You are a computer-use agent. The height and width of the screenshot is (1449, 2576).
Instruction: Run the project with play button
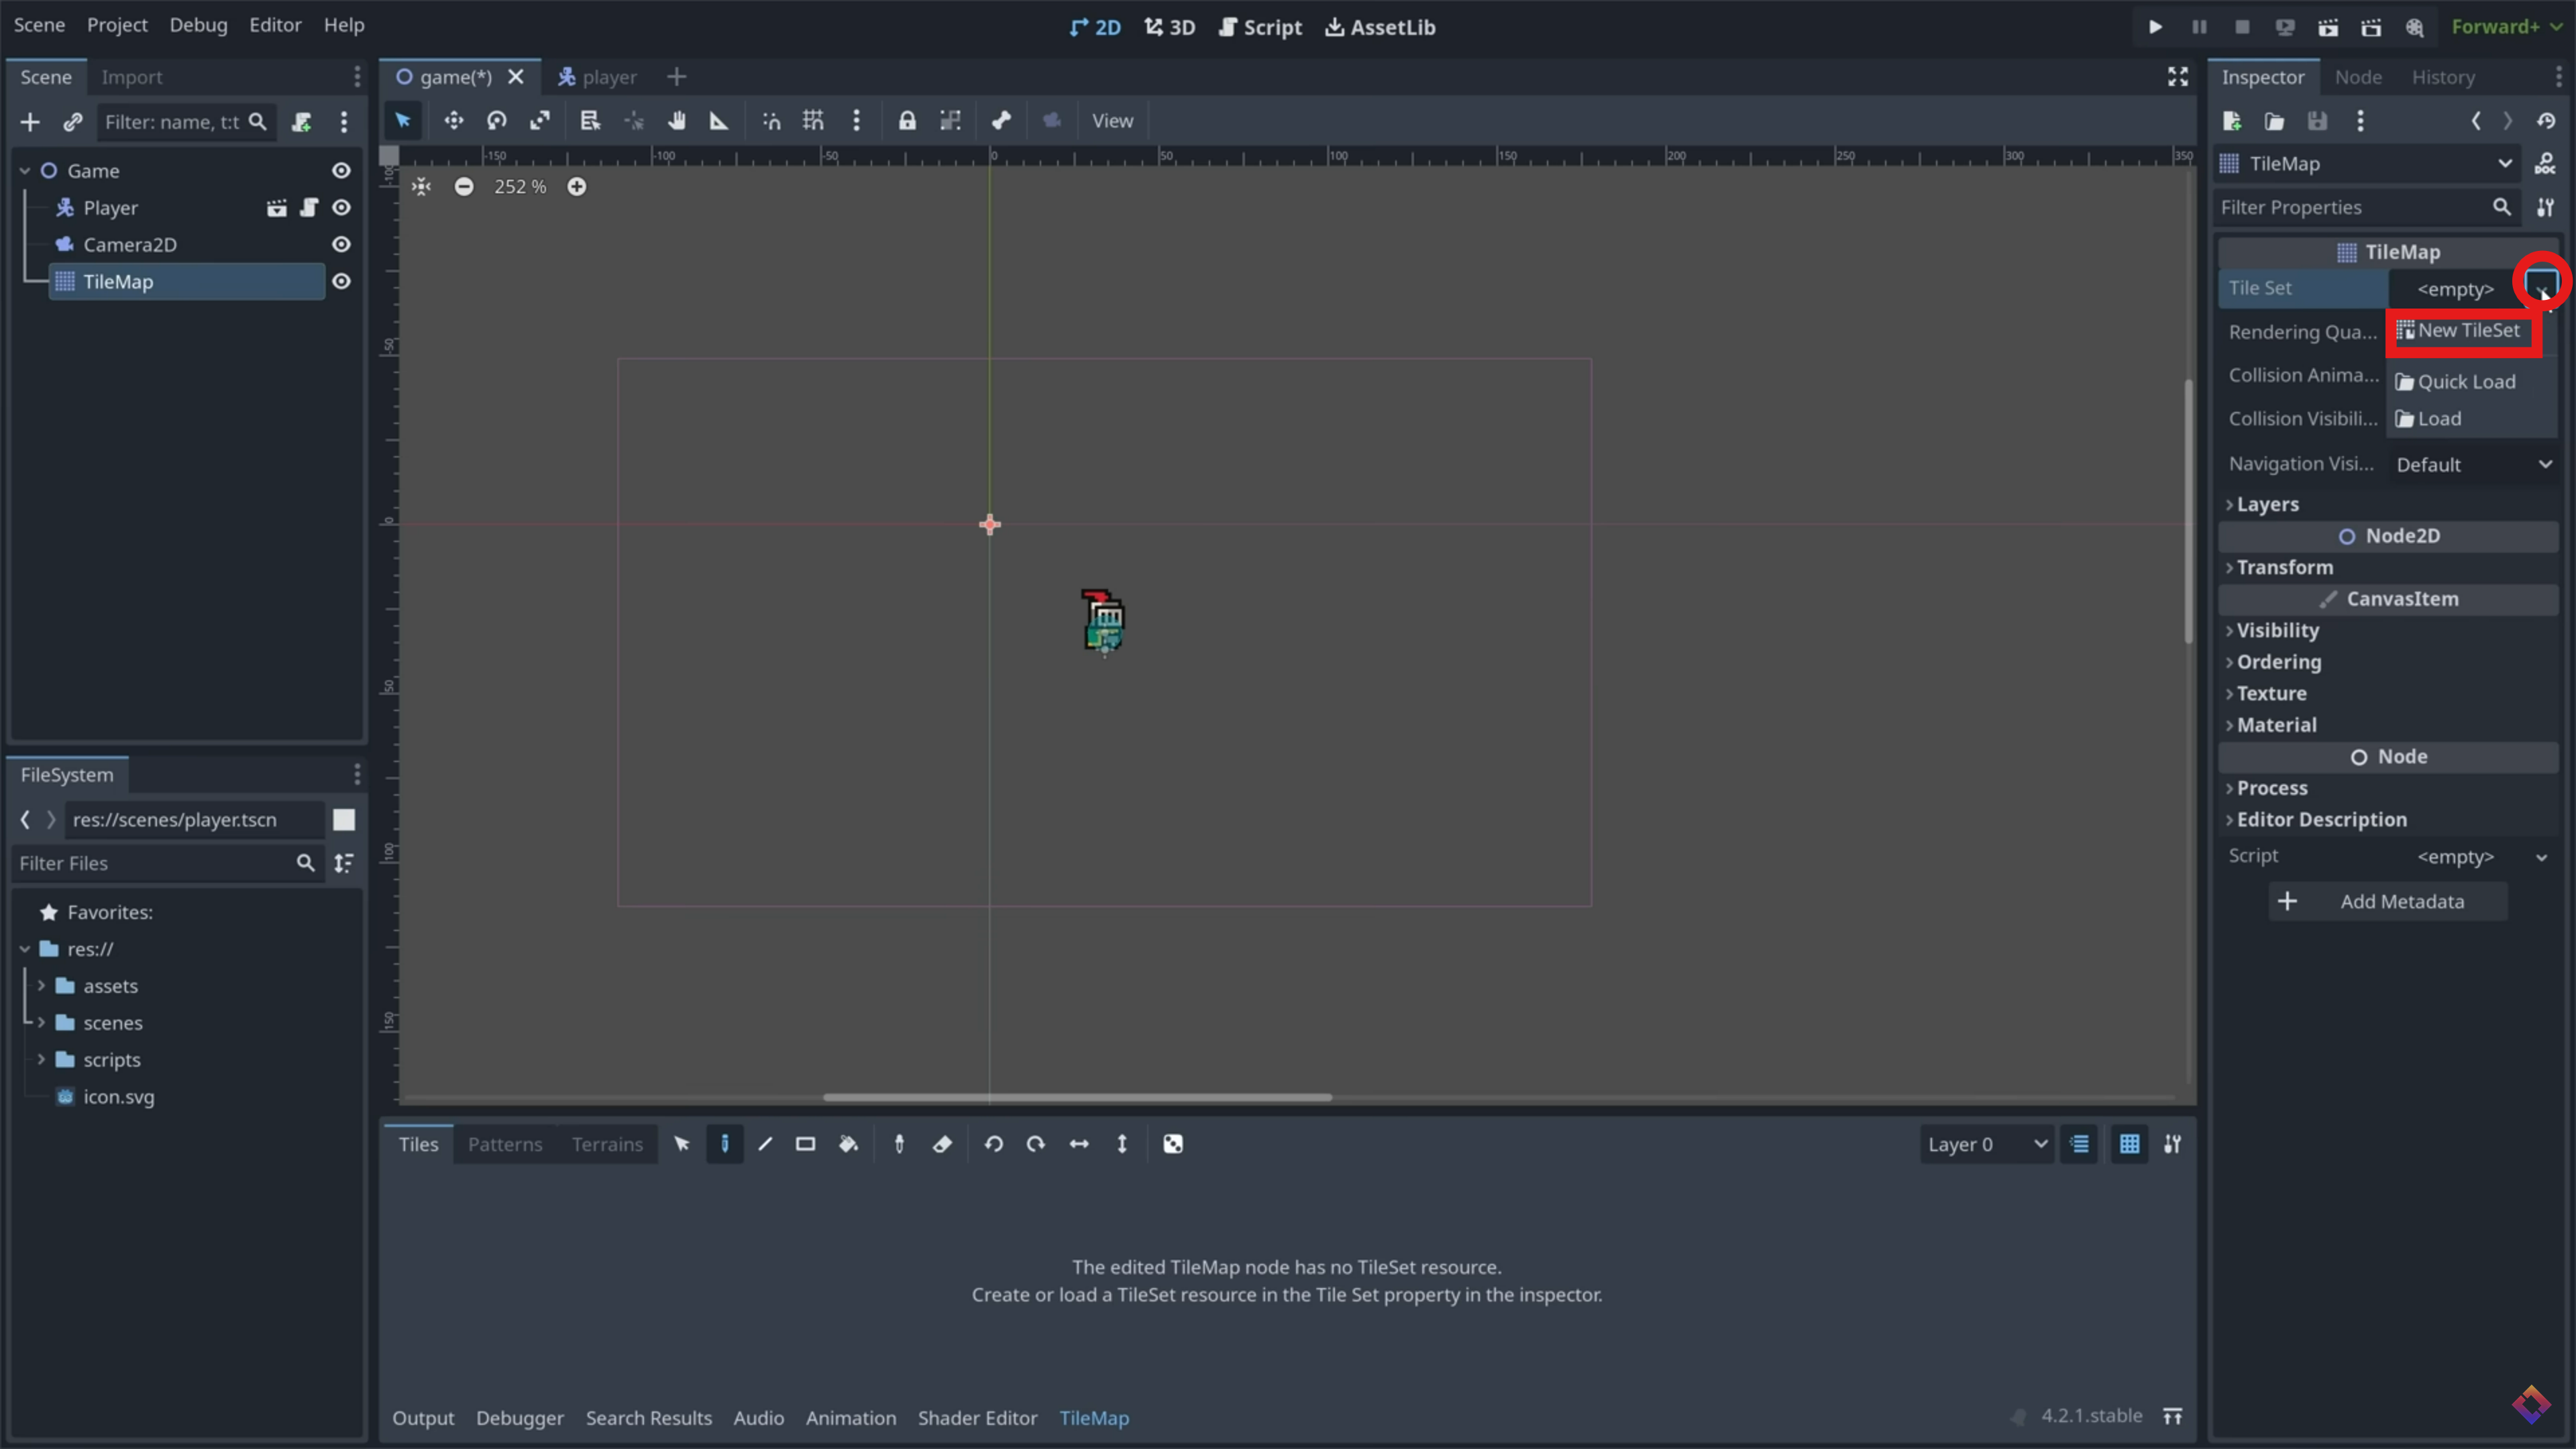(x=2155, y=27)
